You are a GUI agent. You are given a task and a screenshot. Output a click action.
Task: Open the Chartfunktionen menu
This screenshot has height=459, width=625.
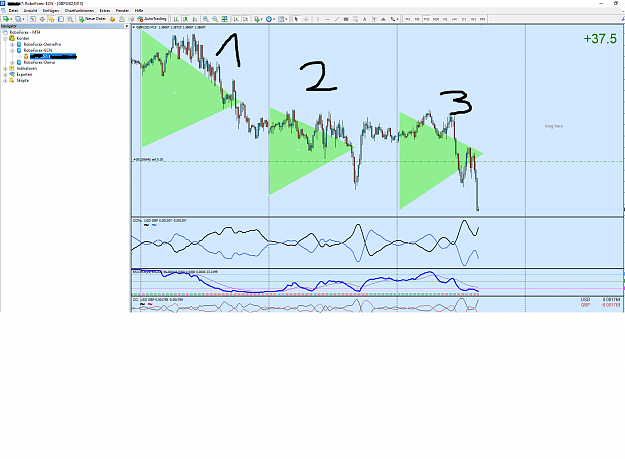(79, 11)
